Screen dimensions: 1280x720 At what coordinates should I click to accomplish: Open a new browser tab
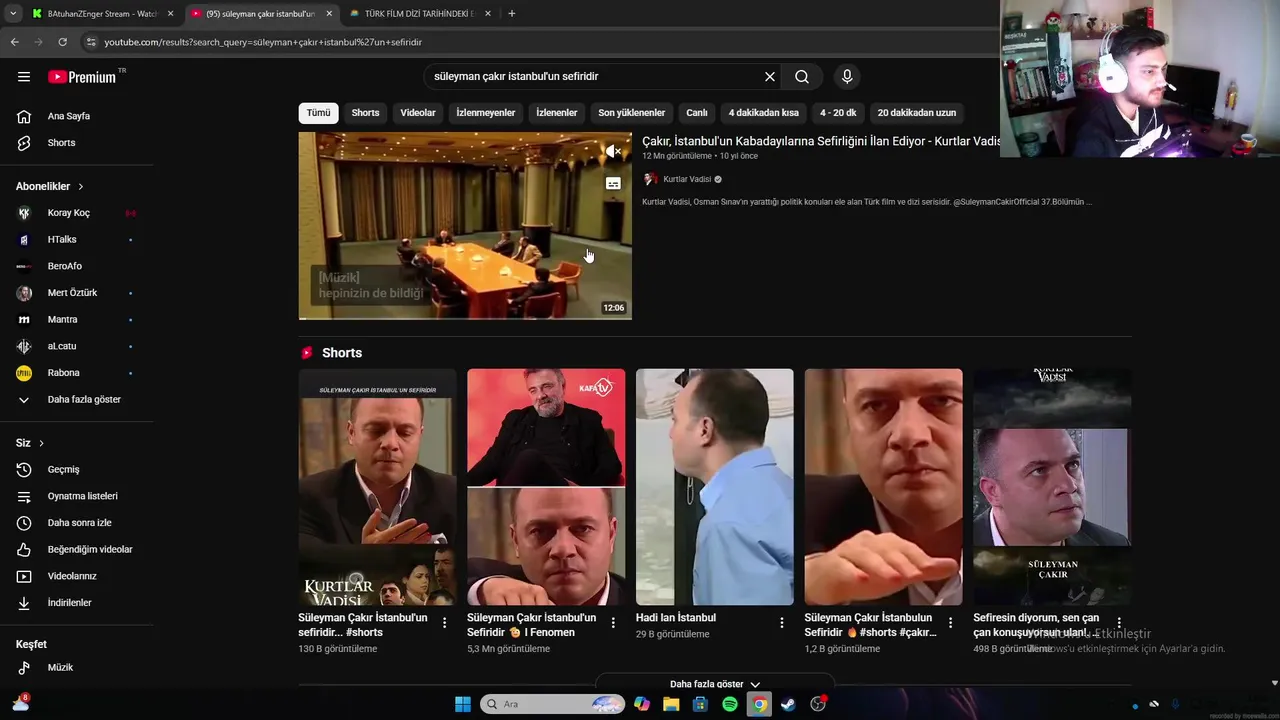[512, 14]
